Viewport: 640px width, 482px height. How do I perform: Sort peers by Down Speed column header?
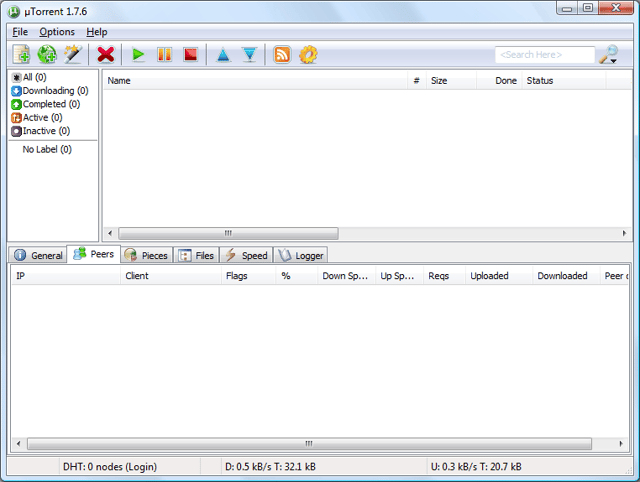pos(347,276)
